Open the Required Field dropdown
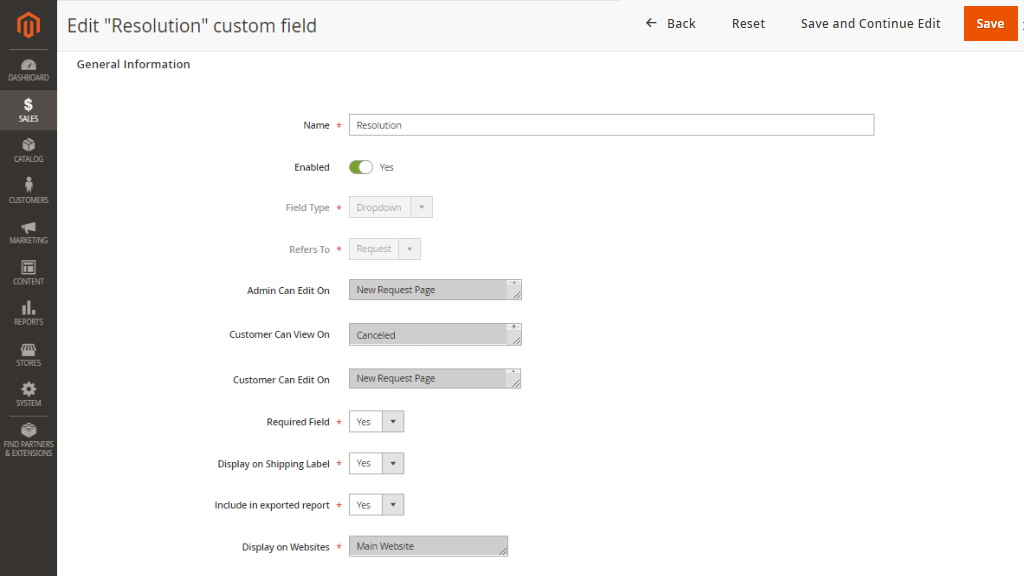The width and height of the screenshot is (1024, 576). pyautogui.click(x=376, y=421)
